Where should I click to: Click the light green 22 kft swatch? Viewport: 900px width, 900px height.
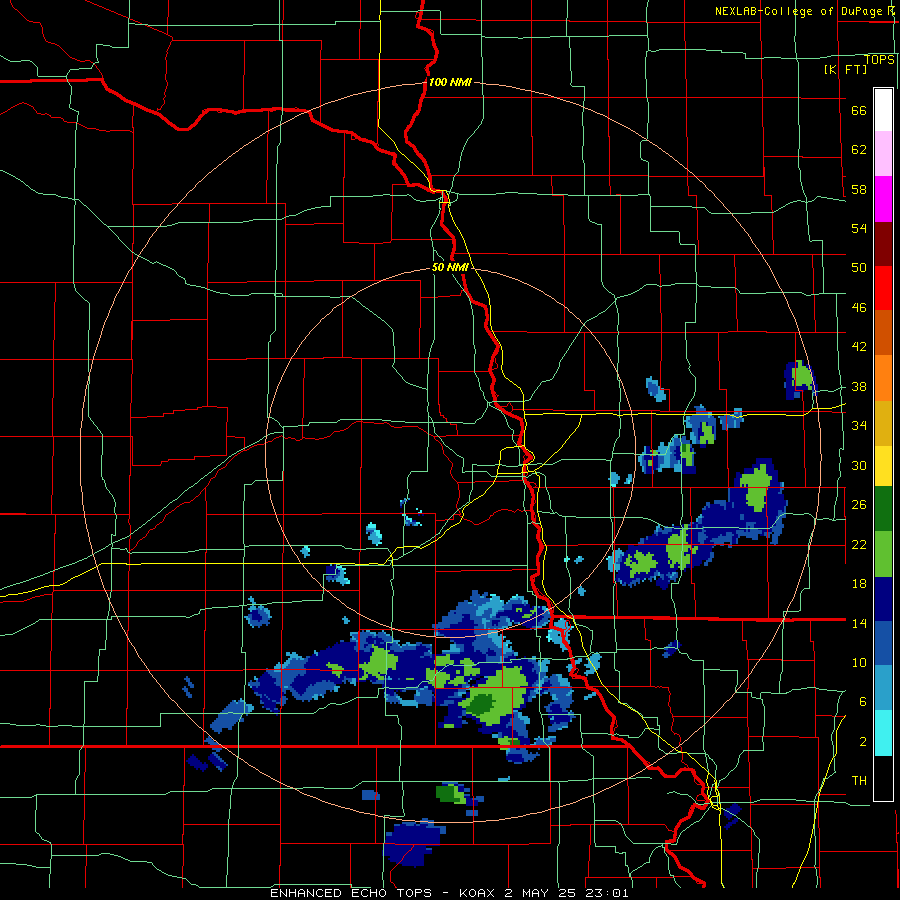click(883, 554)
